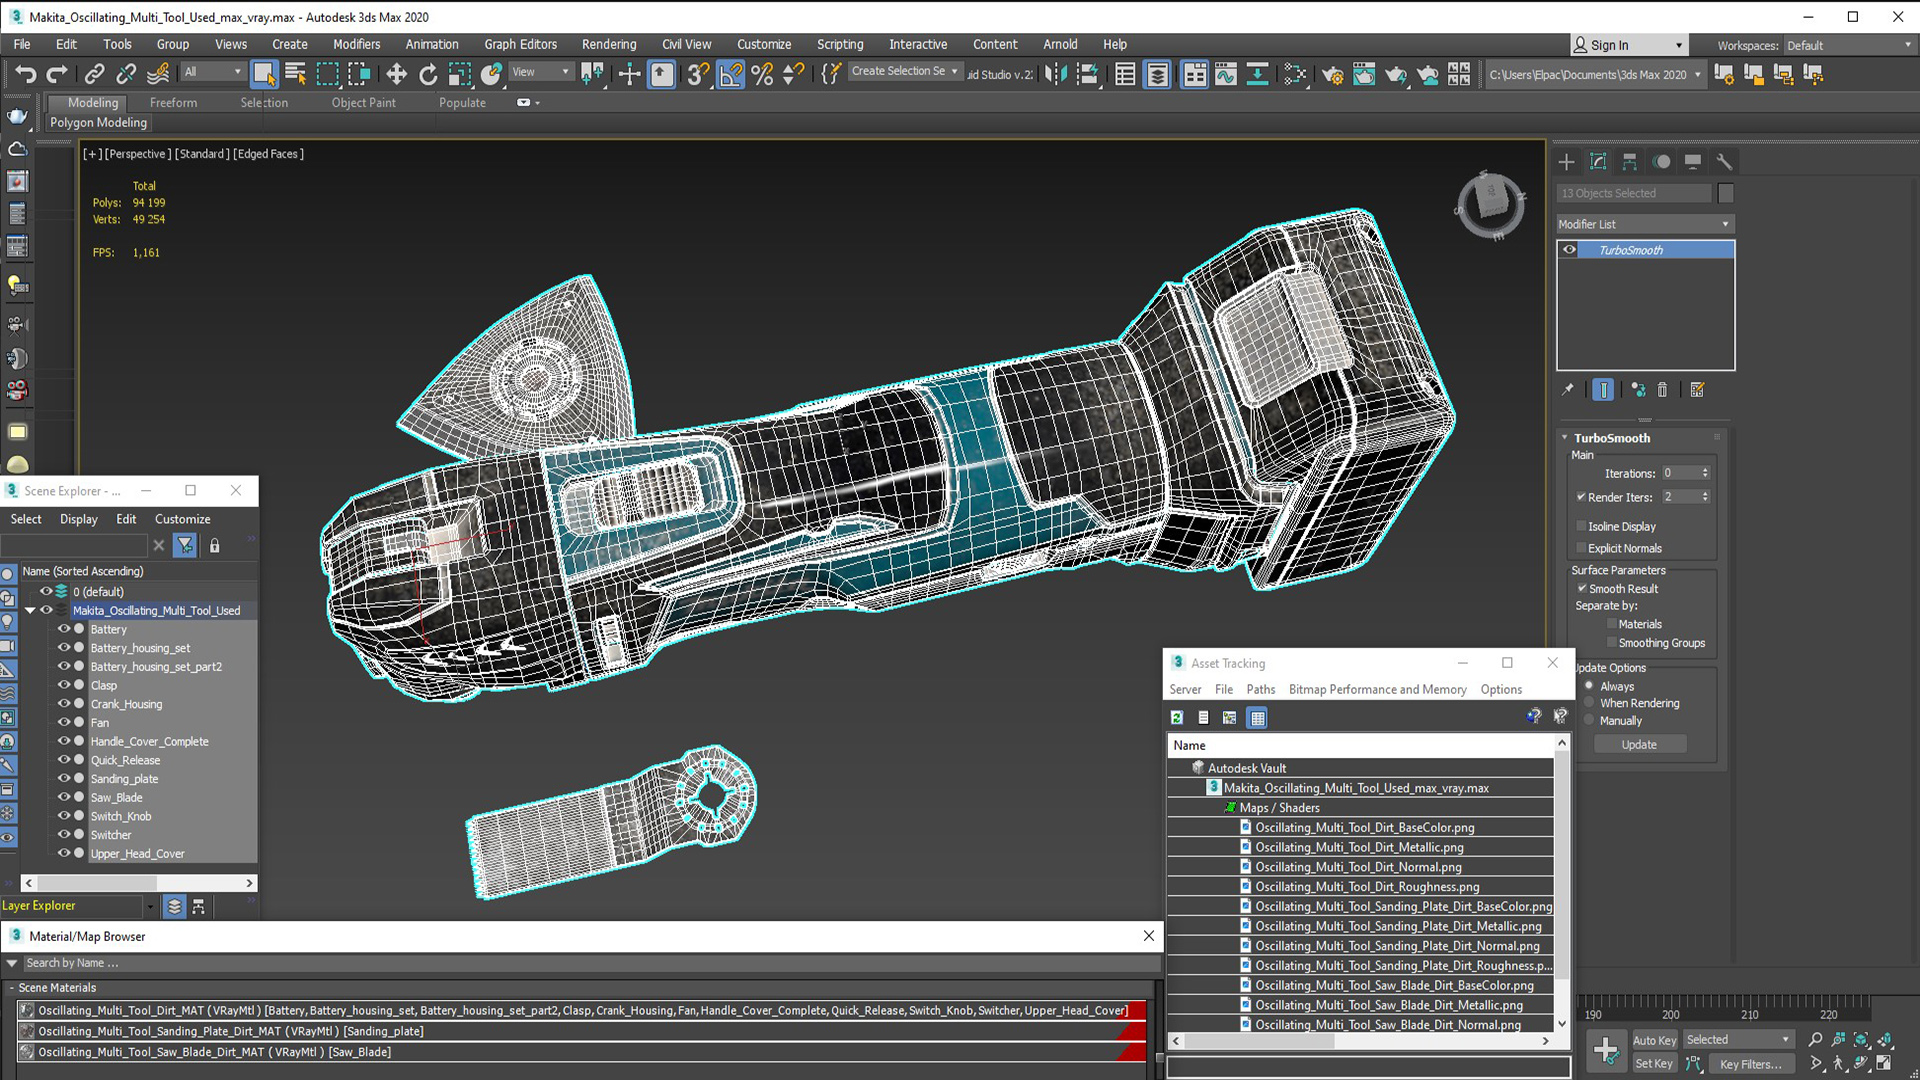This screenshot has height=1080, width=1920.
Task: Toggle TurboSmooth modifier eye icon
Action: point(1569,250)
